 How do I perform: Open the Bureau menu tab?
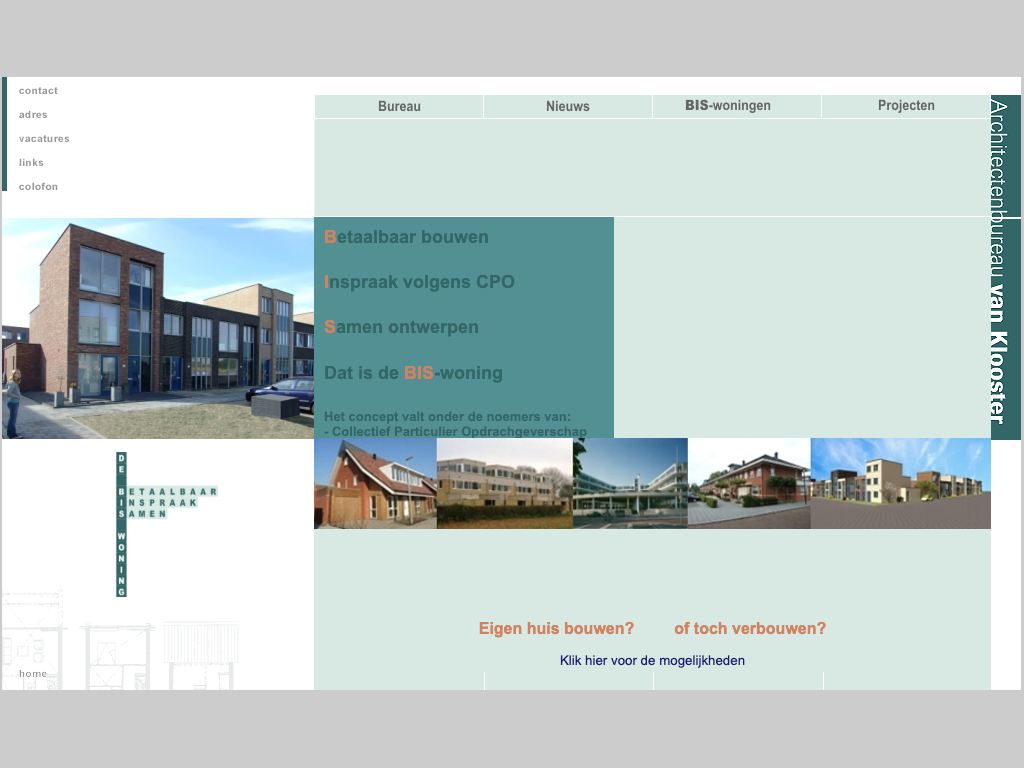(399, 106)
